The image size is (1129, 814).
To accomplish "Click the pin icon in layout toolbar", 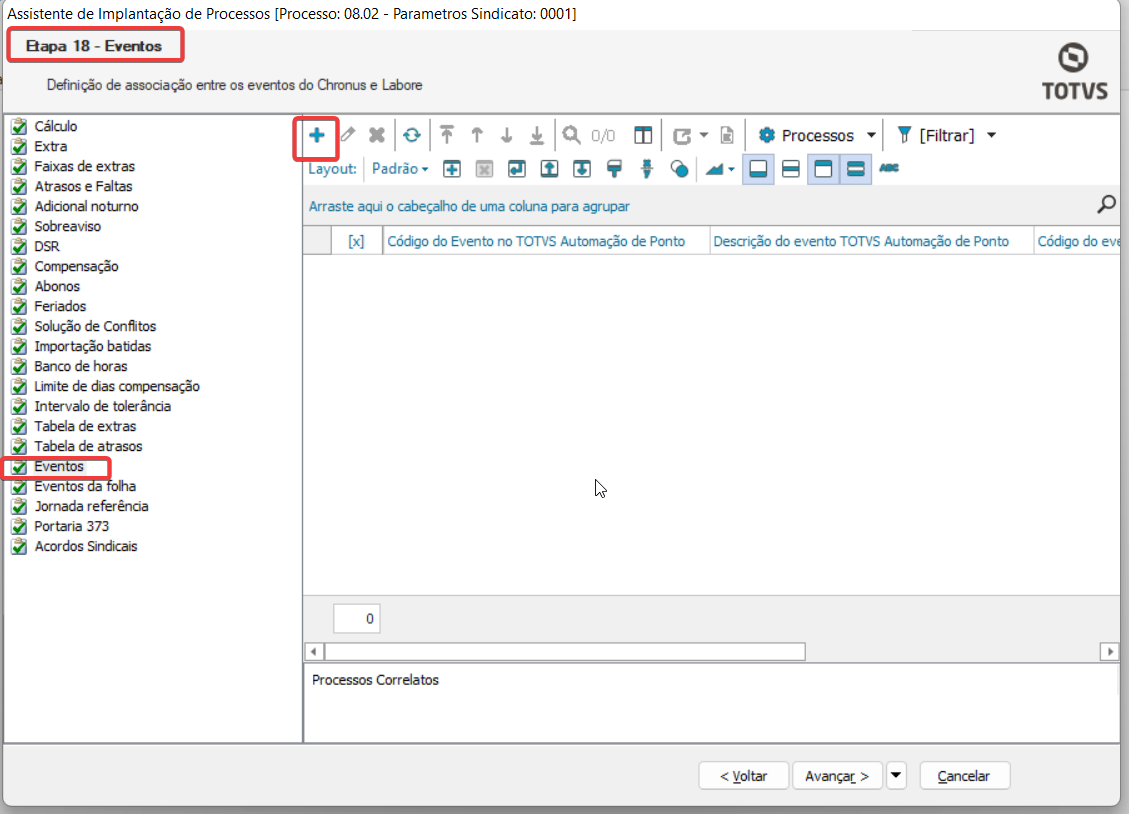I will tap(647, 169).
